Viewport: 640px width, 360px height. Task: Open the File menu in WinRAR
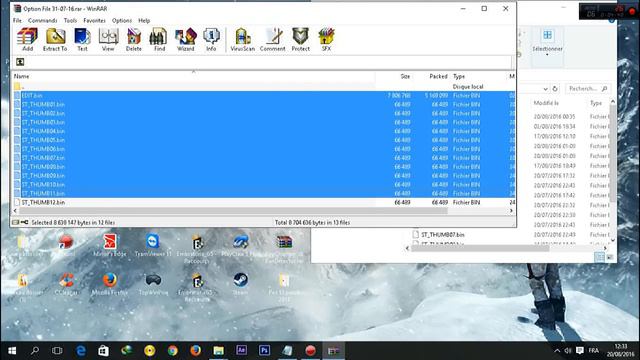coord(17,20)
